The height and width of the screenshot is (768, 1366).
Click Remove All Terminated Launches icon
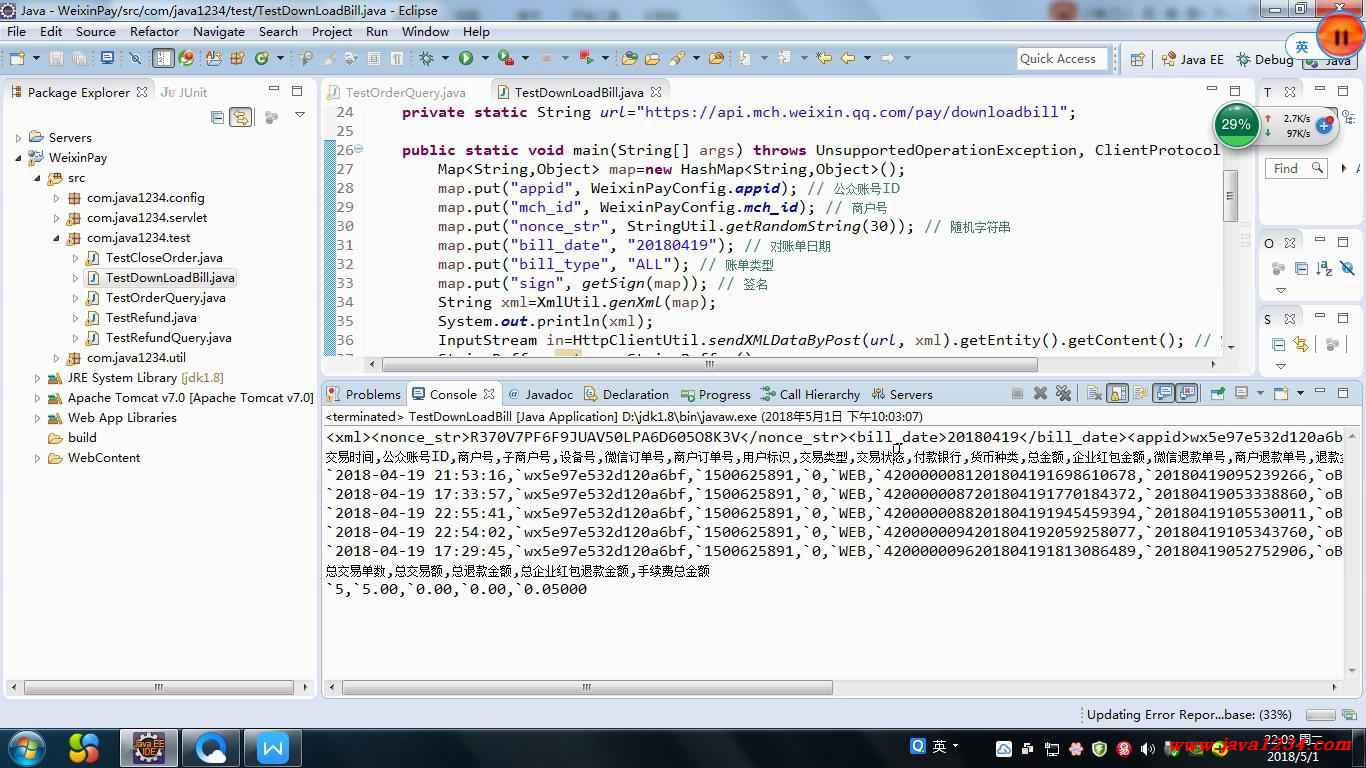coord(1063,393)
